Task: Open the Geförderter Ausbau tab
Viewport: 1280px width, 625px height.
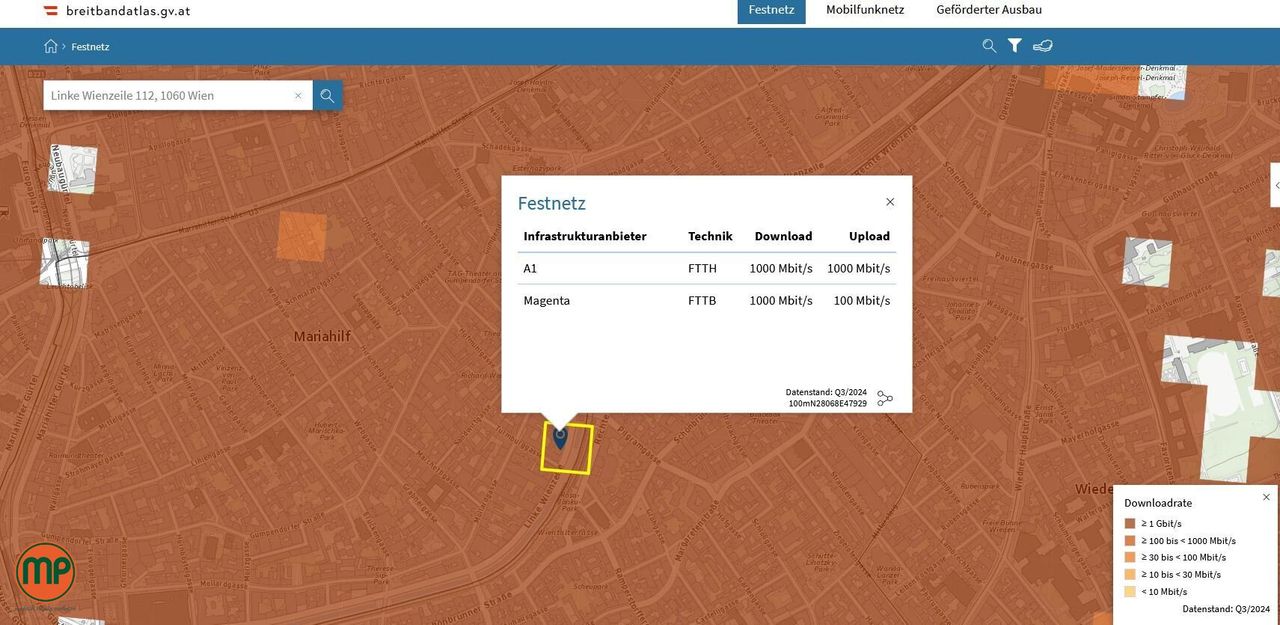Action: coord(988,10)
